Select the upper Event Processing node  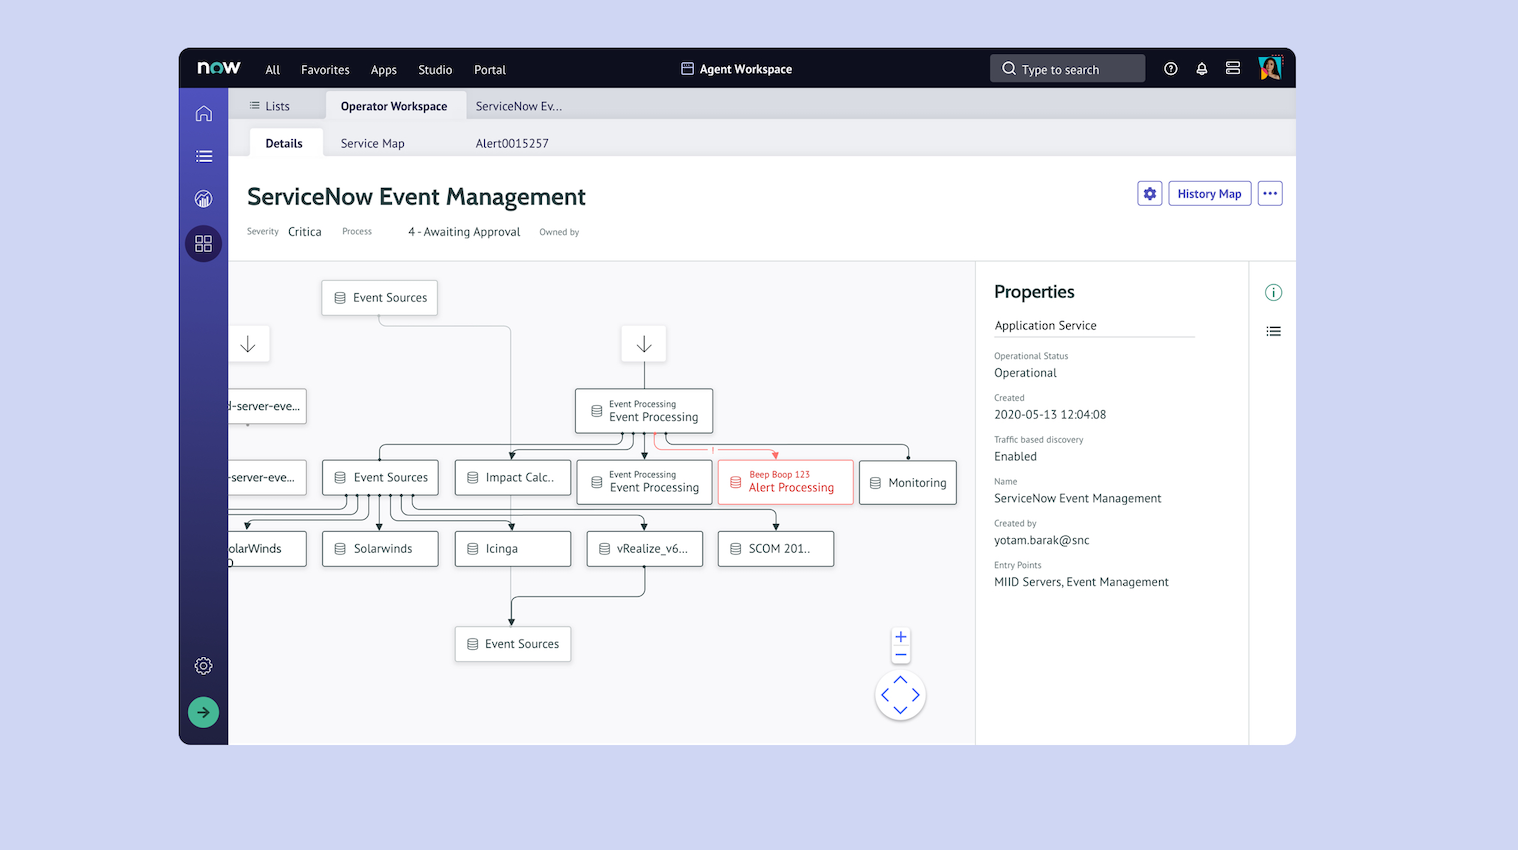point(644,411)
